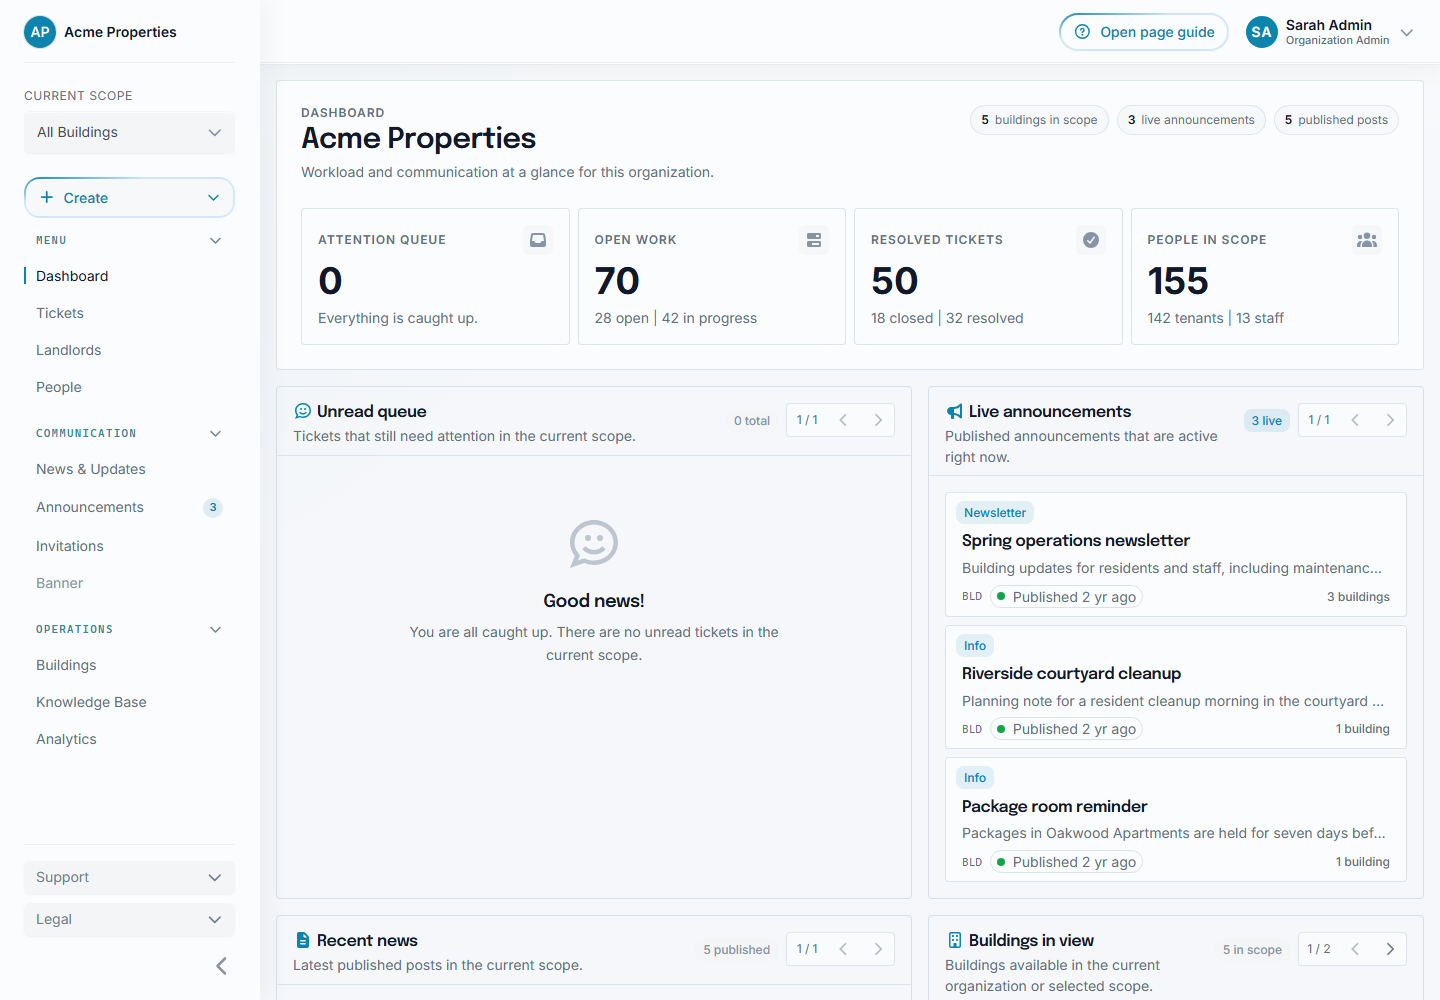Click the Announcements count badge 3
The image size is (1440, 1000).
pos(213,507)
